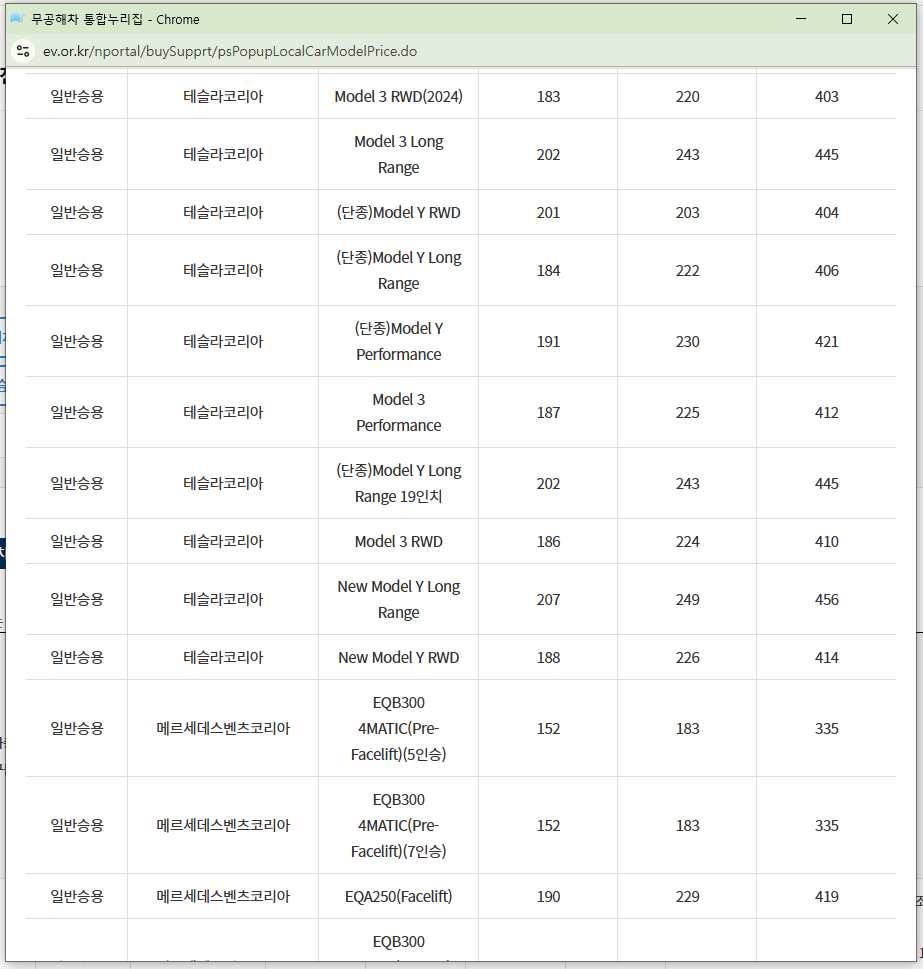The width and height of the screenshot is (923, 969).
Task: Minimize the Chrome popup window
Action: point(801,19)
